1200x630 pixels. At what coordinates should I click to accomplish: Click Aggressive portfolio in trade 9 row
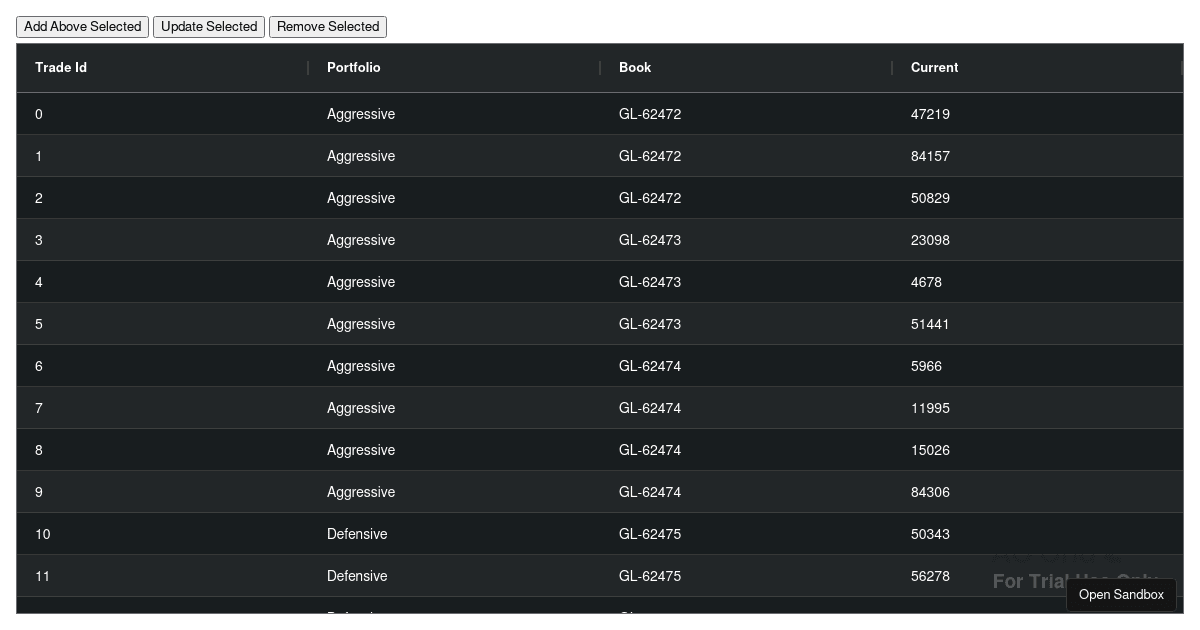tap(361, 492)
